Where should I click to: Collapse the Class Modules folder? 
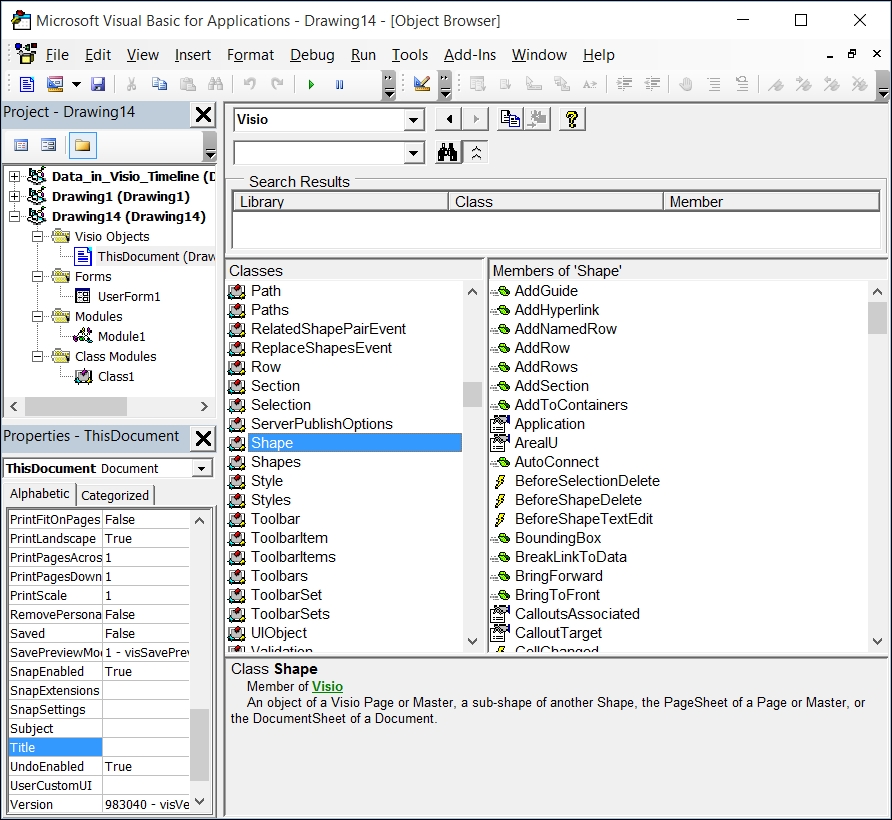click(37, 357)
